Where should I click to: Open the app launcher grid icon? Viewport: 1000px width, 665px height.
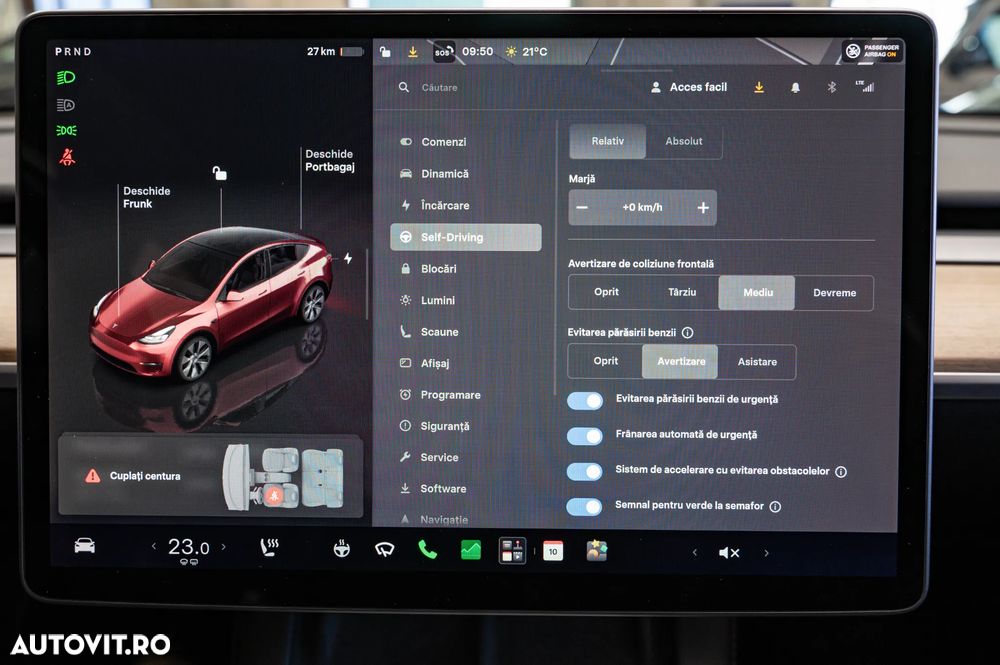[512, 550]
